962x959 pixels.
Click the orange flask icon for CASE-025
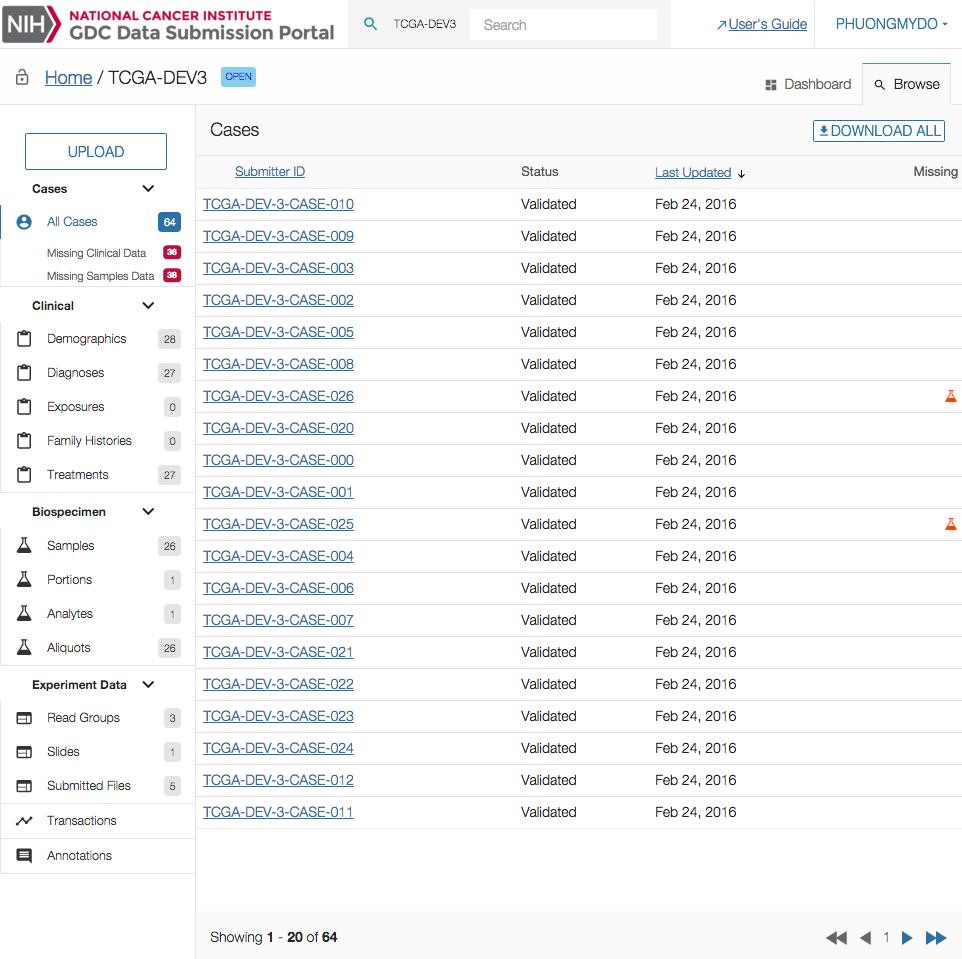(950, 524)
